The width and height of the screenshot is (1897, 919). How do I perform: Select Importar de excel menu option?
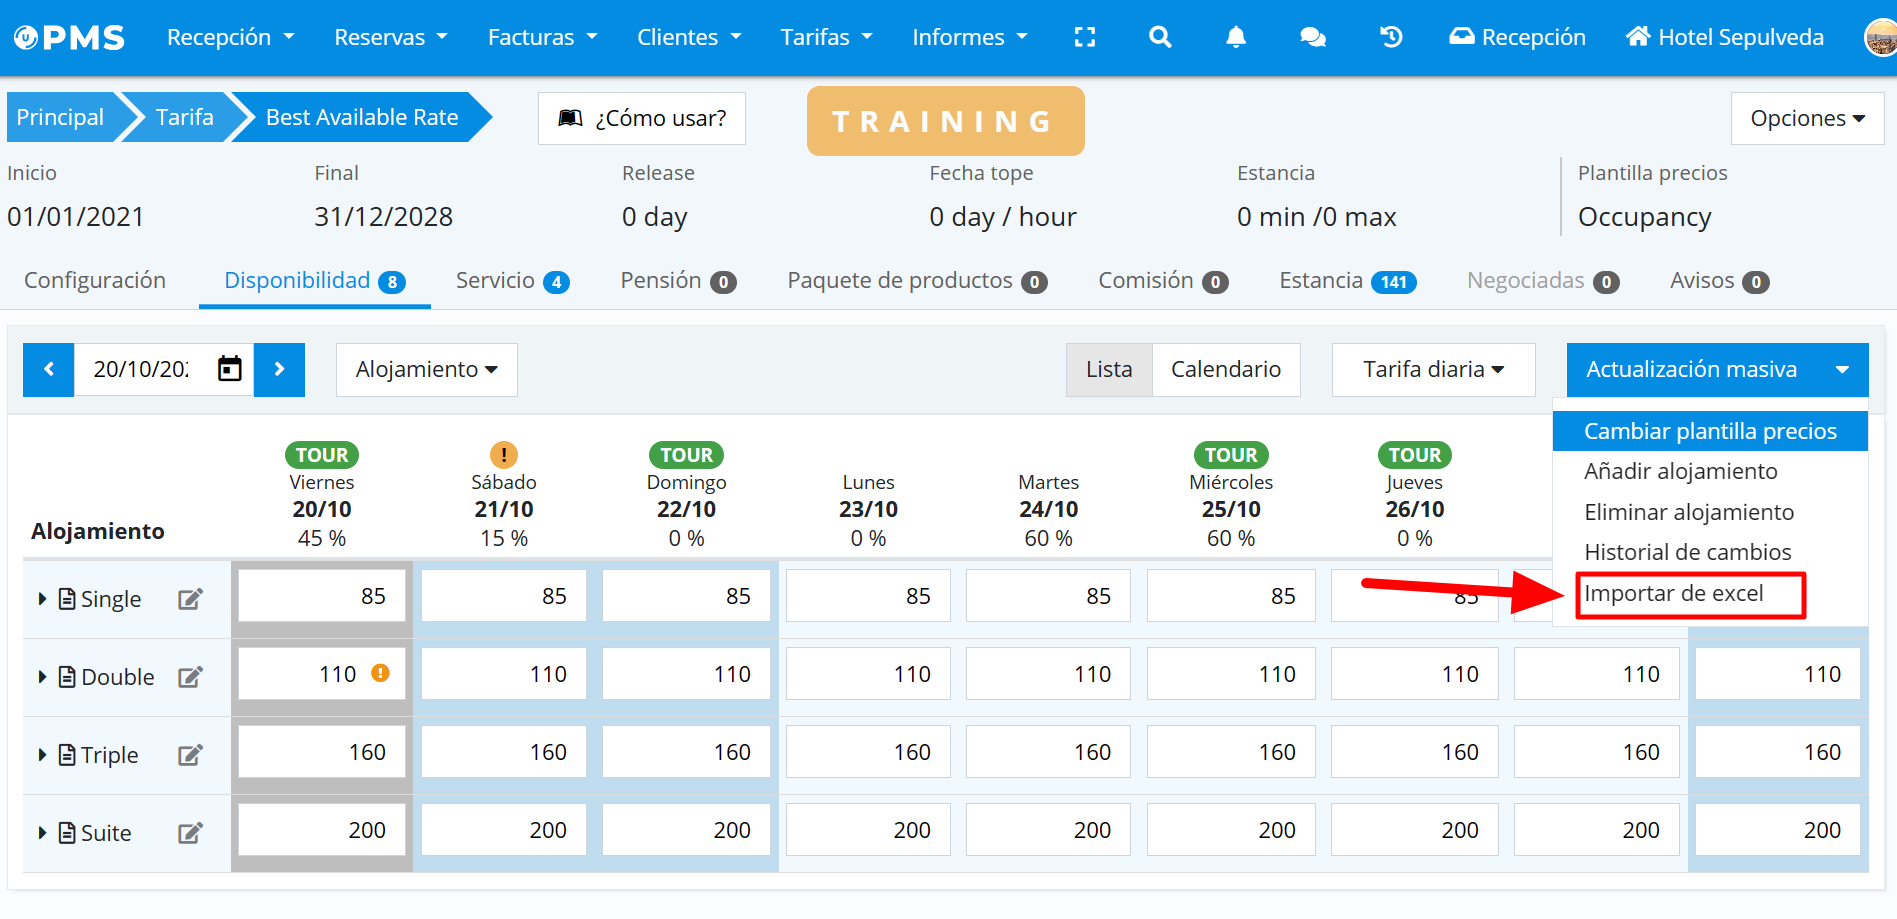tap(1673, 594)
